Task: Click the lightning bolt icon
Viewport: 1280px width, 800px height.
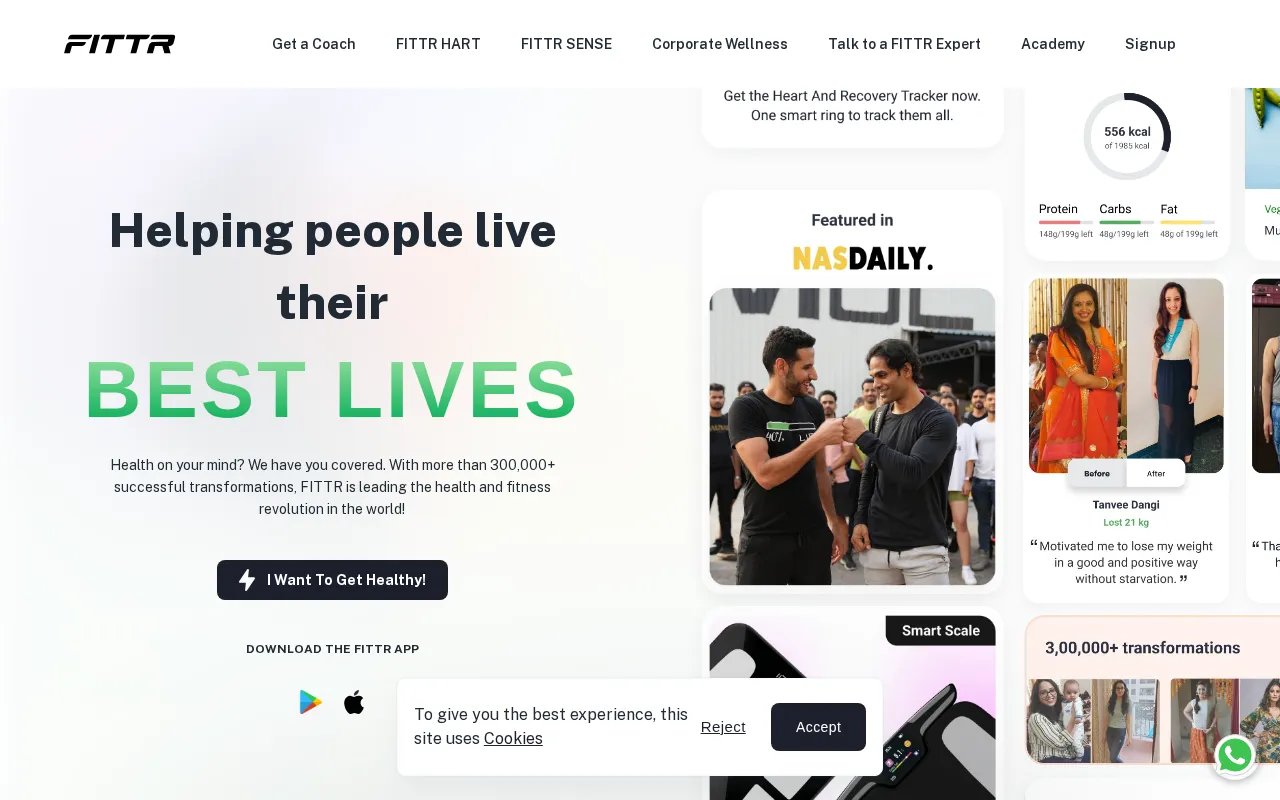Action: coord(247,580)
